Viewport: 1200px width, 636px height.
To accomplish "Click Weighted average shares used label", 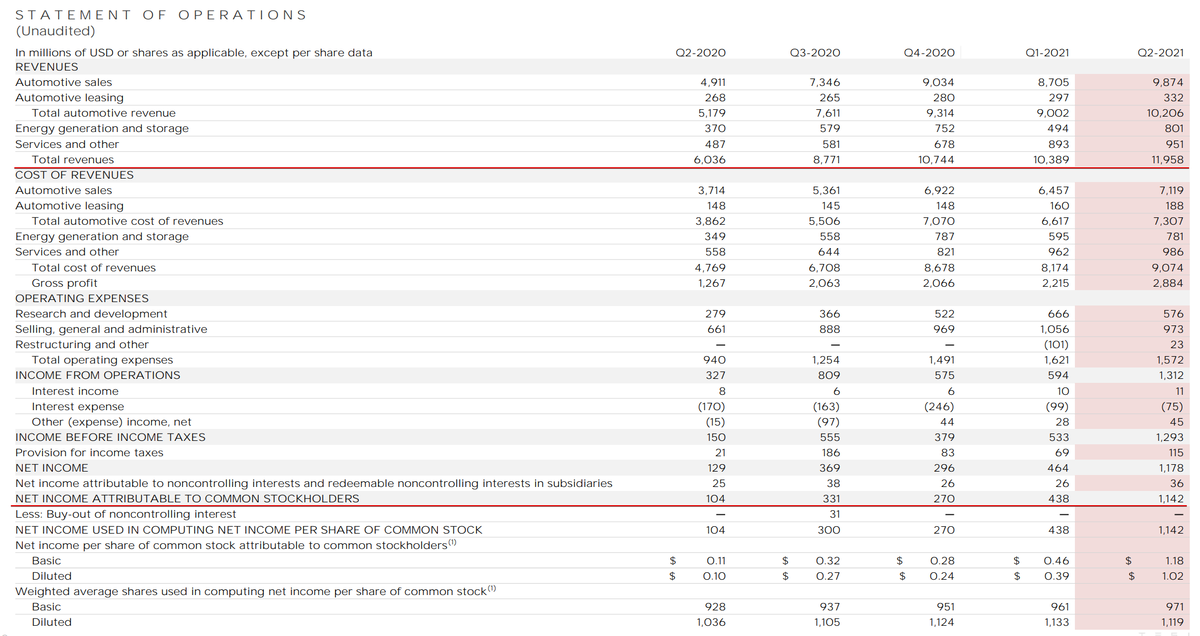I will point(255,591).
